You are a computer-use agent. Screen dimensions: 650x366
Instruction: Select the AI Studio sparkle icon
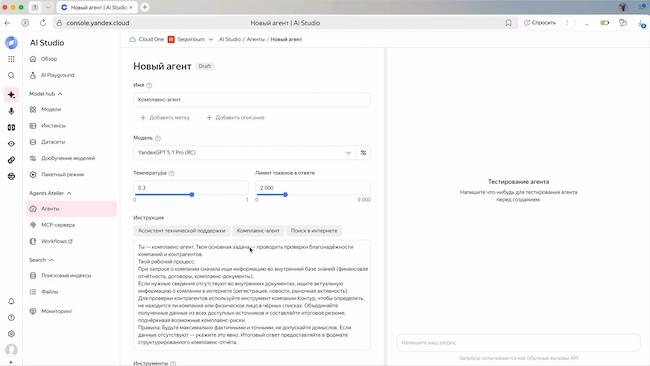pos(11,95)
